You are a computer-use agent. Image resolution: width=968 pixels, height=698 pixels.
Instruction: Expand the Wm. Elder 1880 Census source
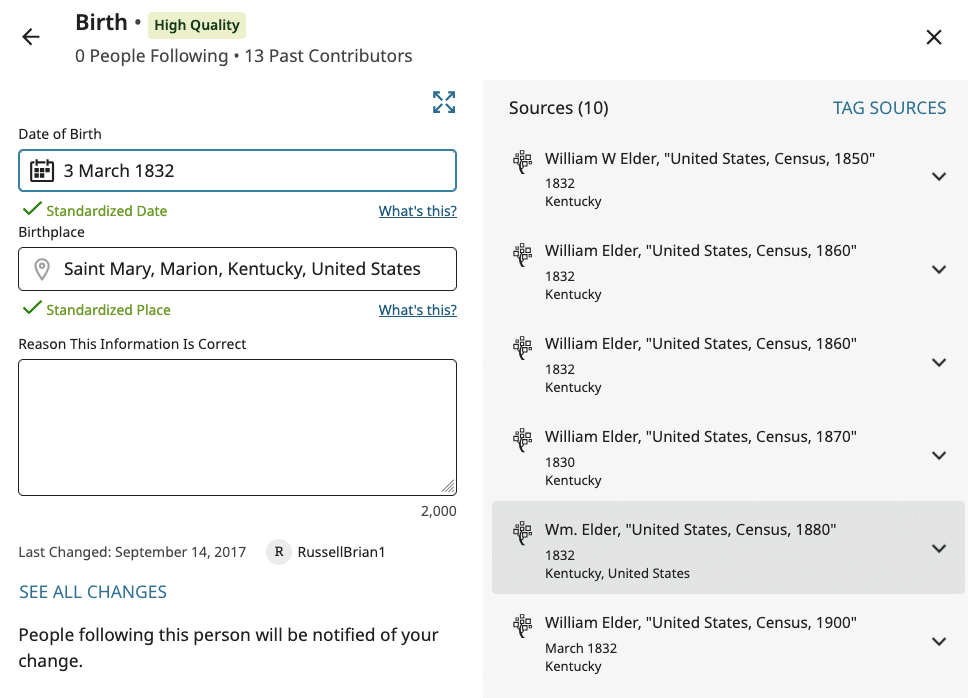click(938, 548)
